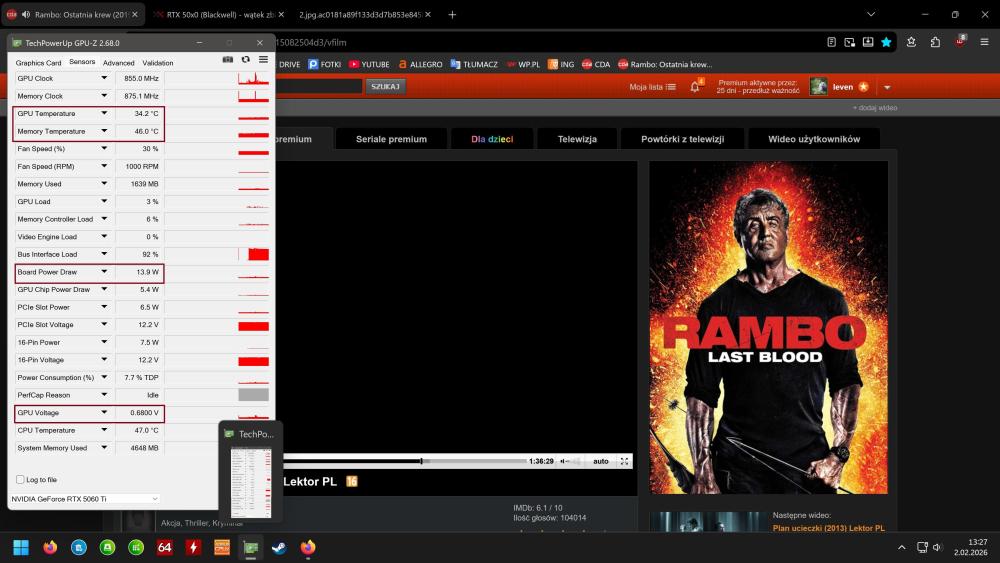The image size is (1000, 563).
Task: Open Steam from the taskbar
Action: tap(279, 547)
